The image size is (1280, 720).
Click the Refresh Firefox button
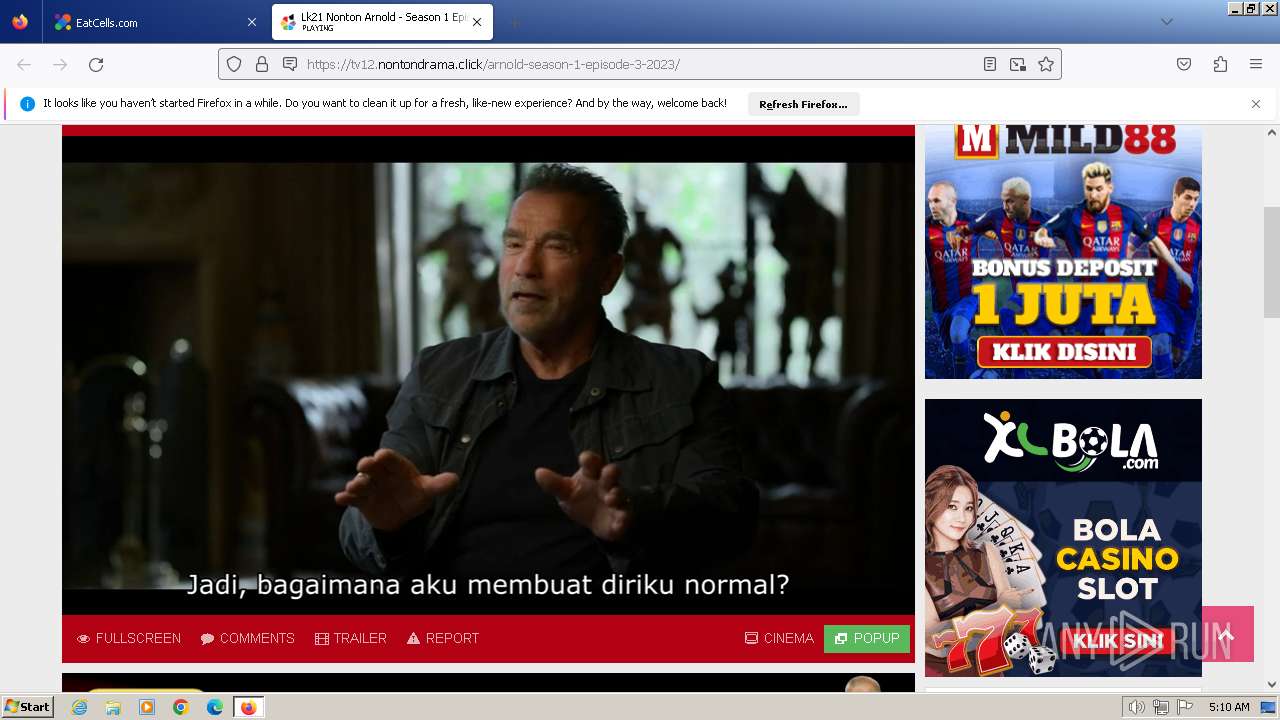(x=803, y=104)
